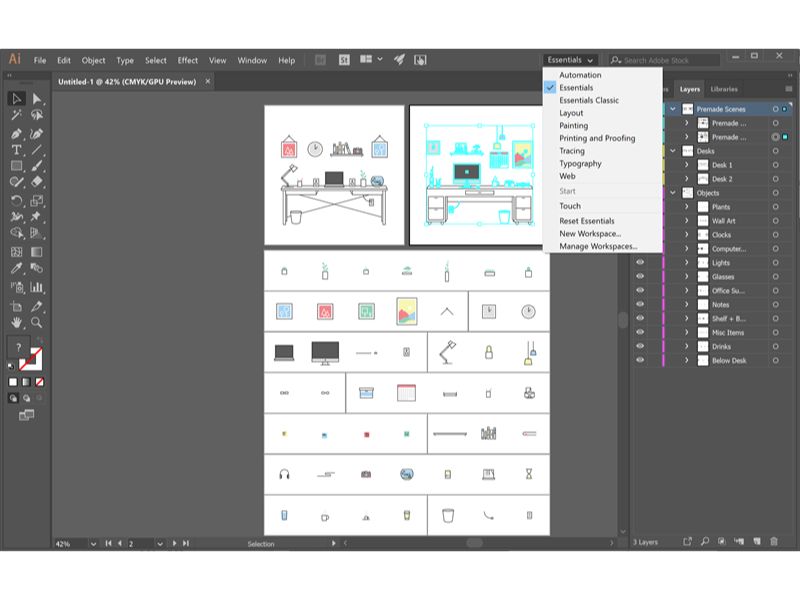Choose the Rectangle tool

pos(15,166)
